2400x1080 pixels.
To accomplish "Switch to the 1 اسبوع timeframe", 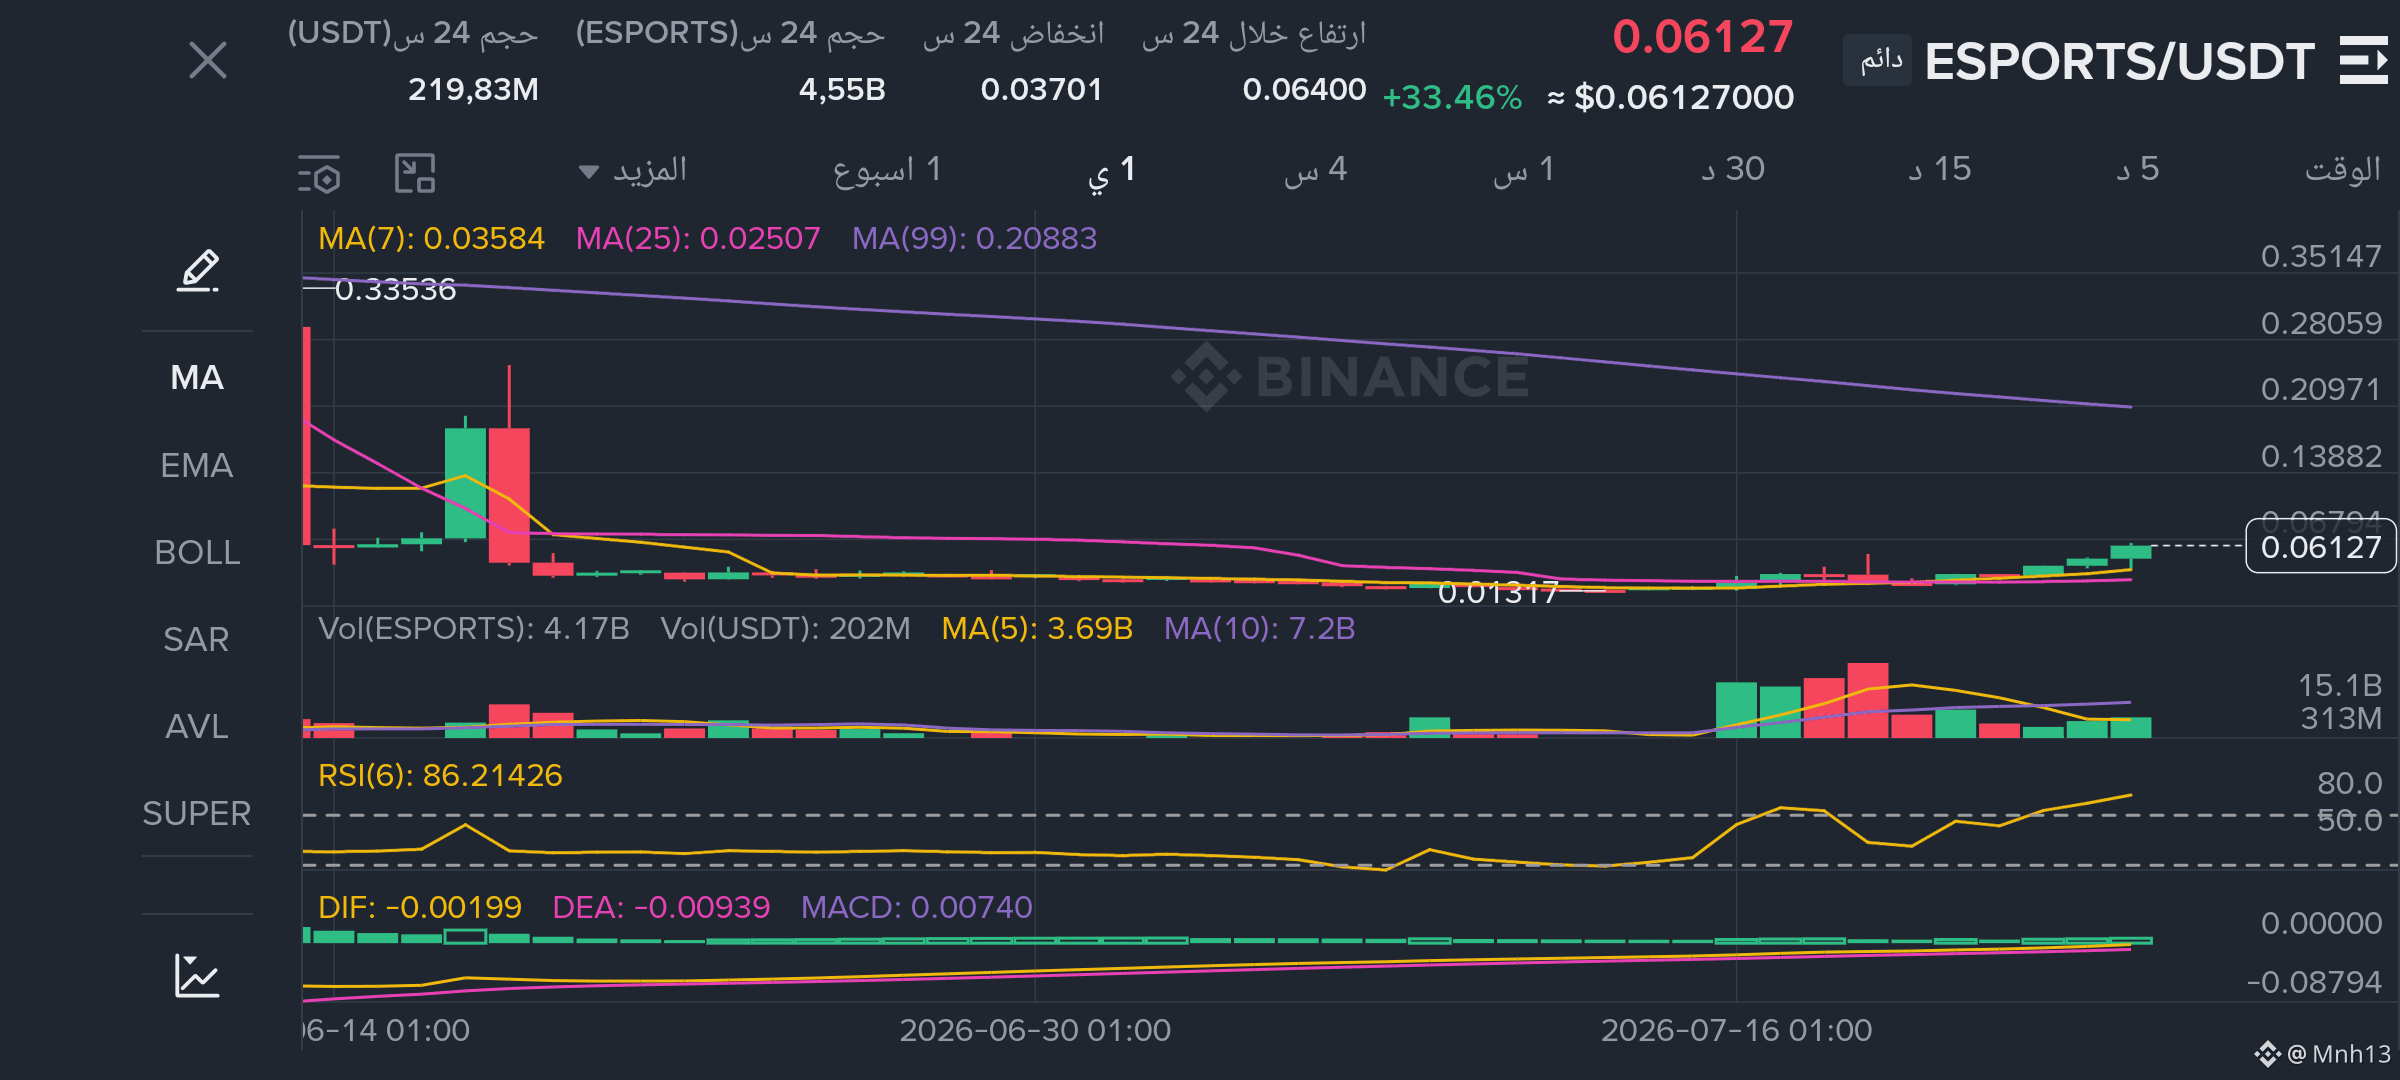I will point(887,170).
